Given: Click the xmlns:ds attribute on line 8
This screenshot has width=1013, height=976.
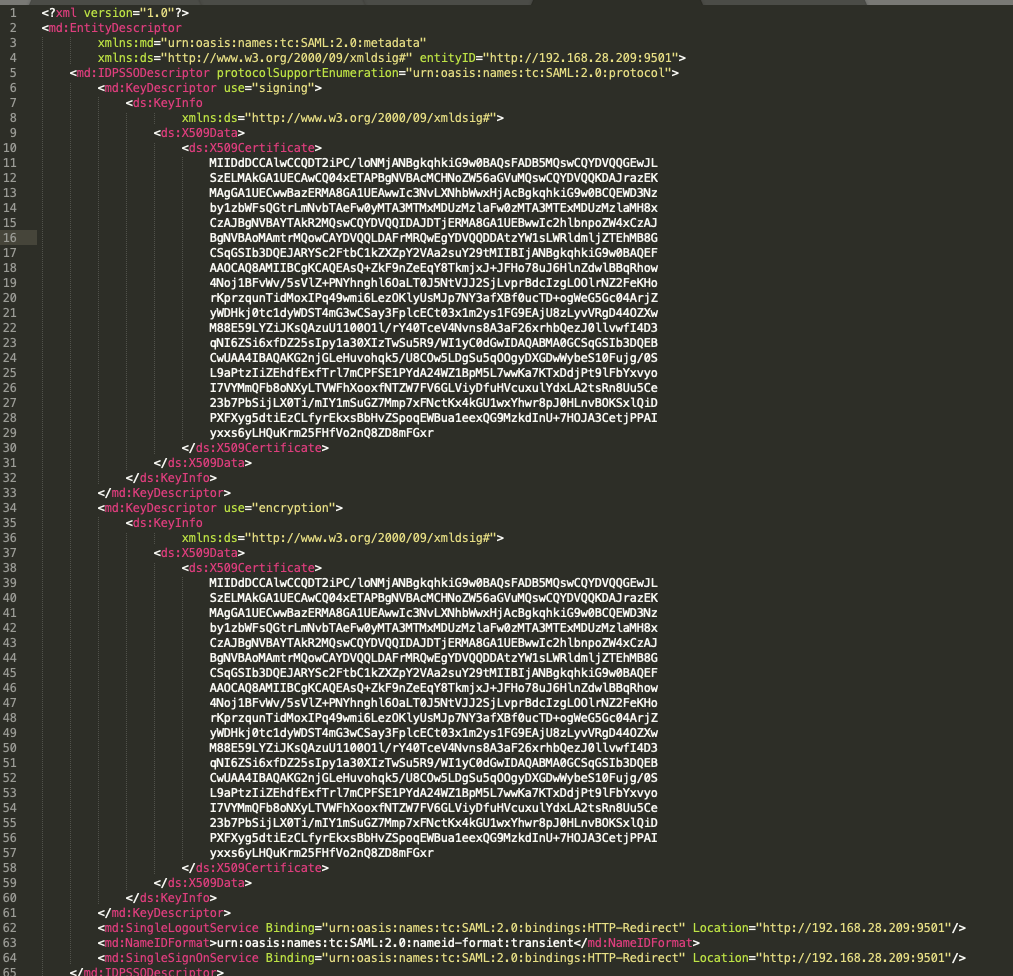Looking at the screenshot, I should click(339, 118).
